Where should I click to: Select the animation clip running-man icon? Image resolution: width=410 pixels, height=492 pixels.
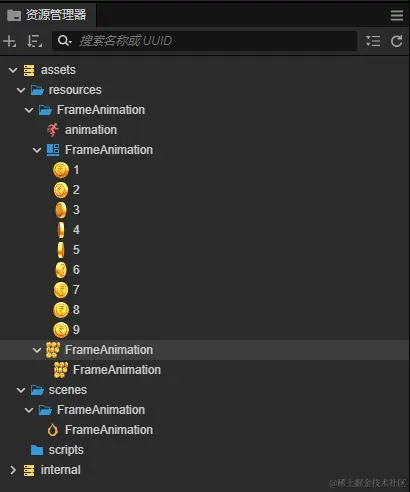coord(53,130)
